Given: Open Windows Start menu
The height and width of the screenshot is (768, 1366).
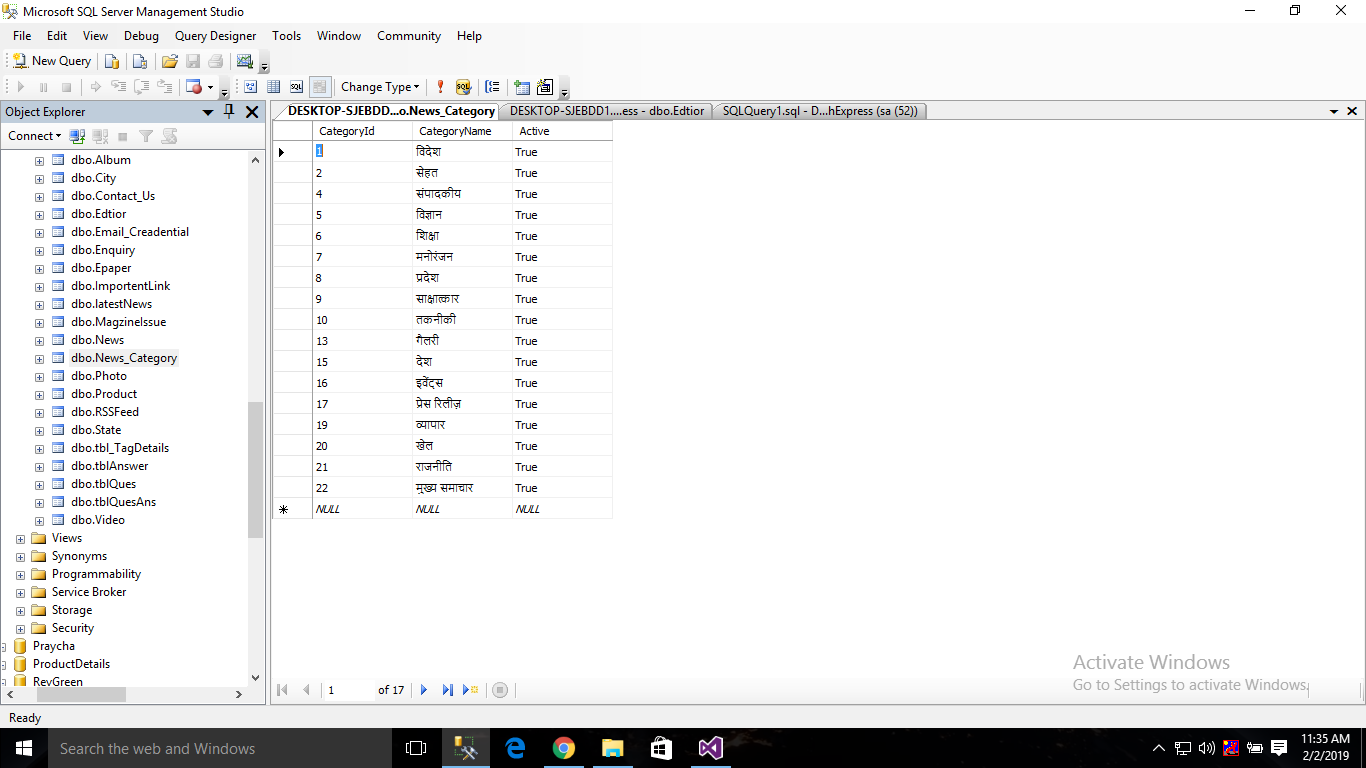Looking at the screenshot, I should (x=23, y=748).
